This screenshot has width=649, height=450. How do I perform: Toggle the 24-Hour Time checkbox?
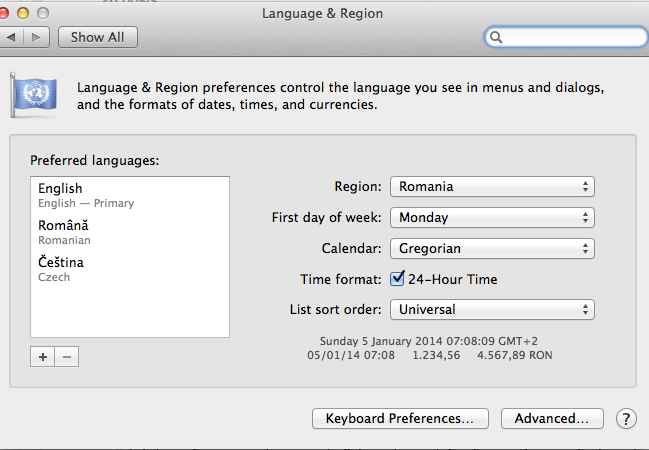397,279
